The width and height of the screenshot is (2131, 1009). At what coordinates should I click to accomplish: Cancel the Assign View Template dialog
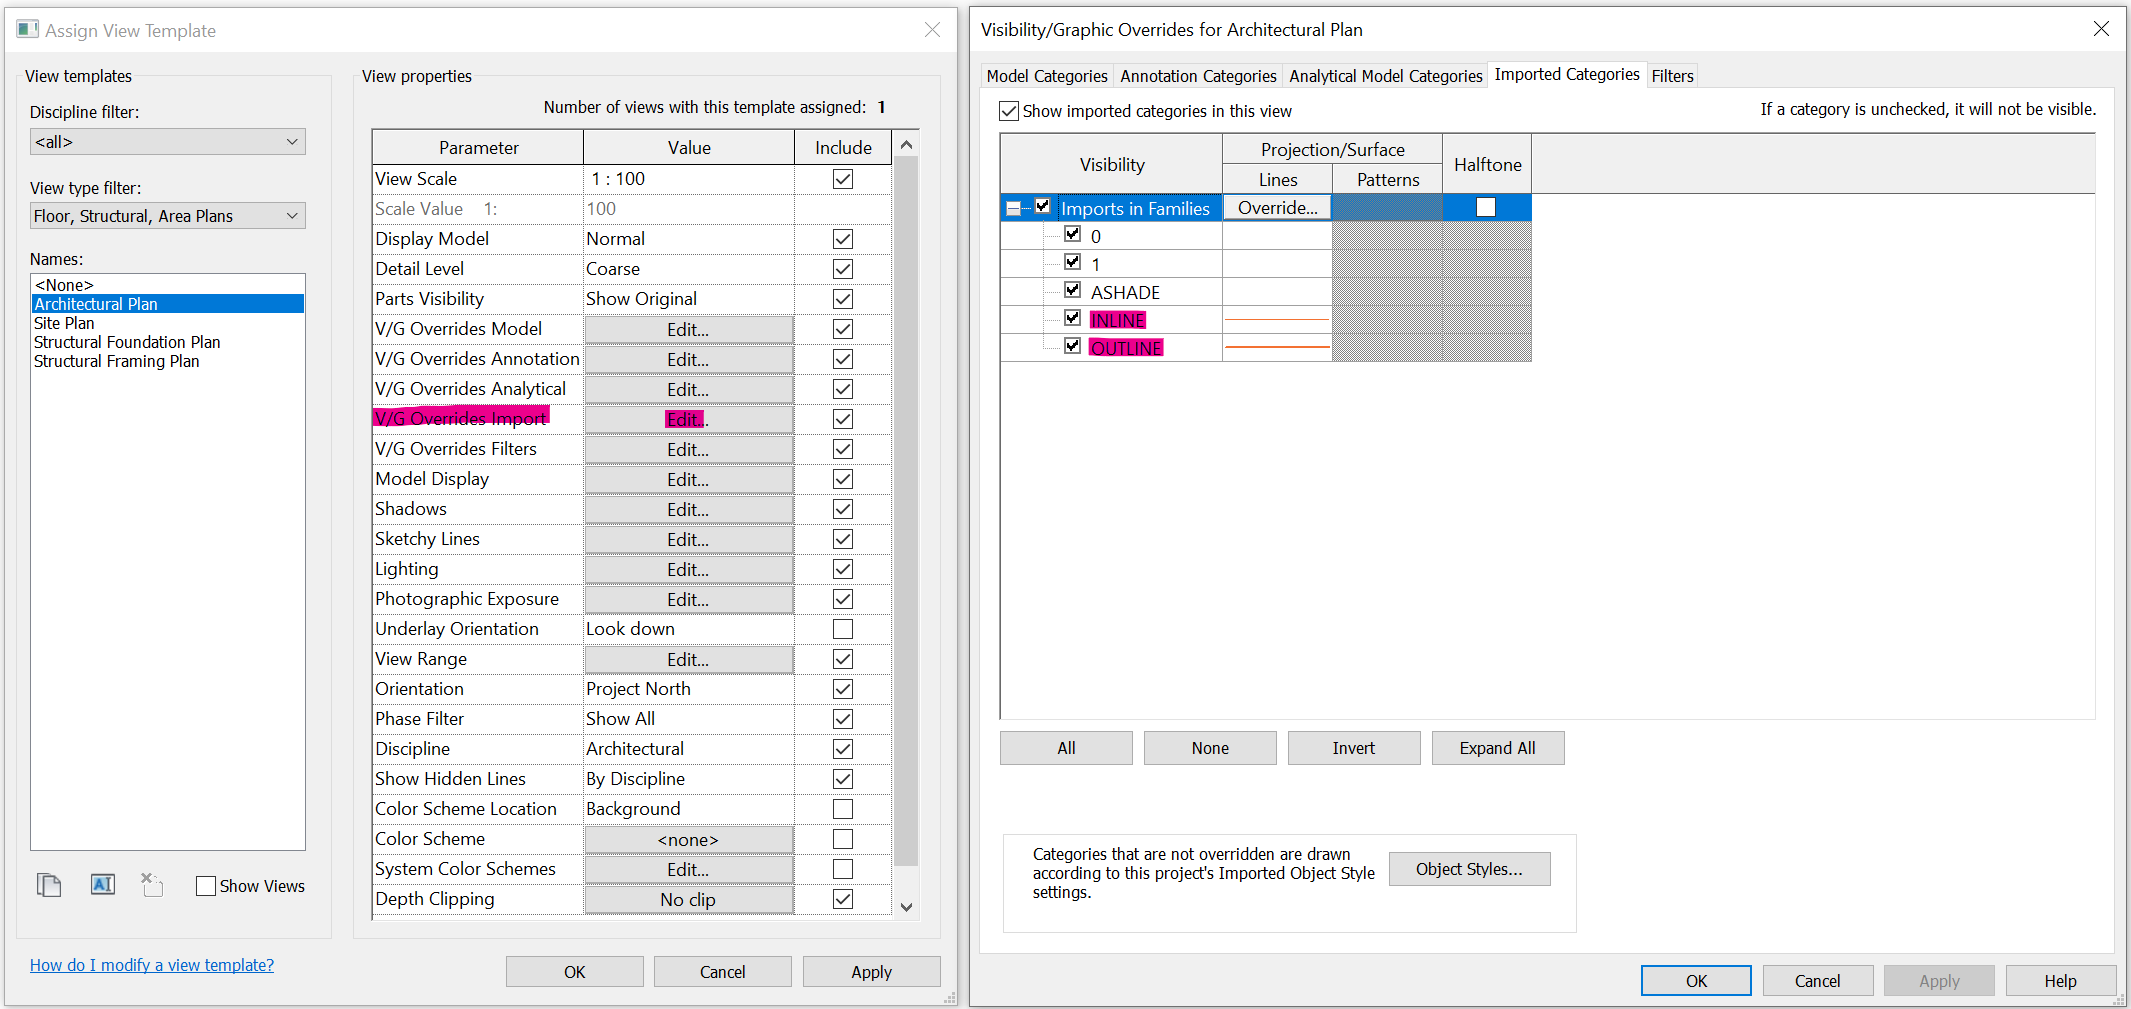pyautogui.click(x=722, y=972)
